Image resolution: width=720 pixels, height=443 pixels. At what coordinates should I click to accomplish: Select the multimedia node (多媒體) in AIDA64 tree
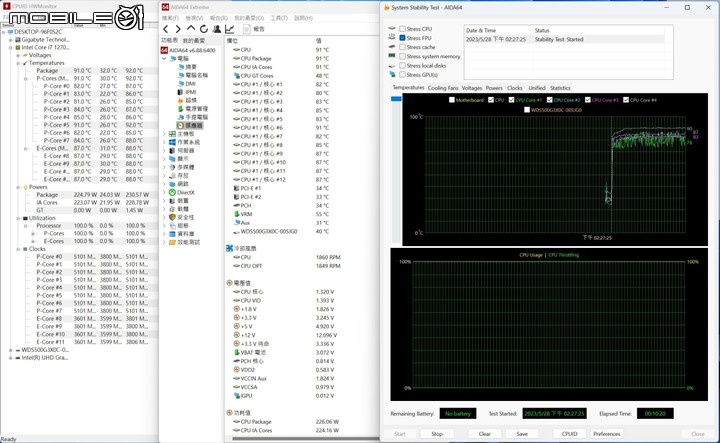pos(181,167)
